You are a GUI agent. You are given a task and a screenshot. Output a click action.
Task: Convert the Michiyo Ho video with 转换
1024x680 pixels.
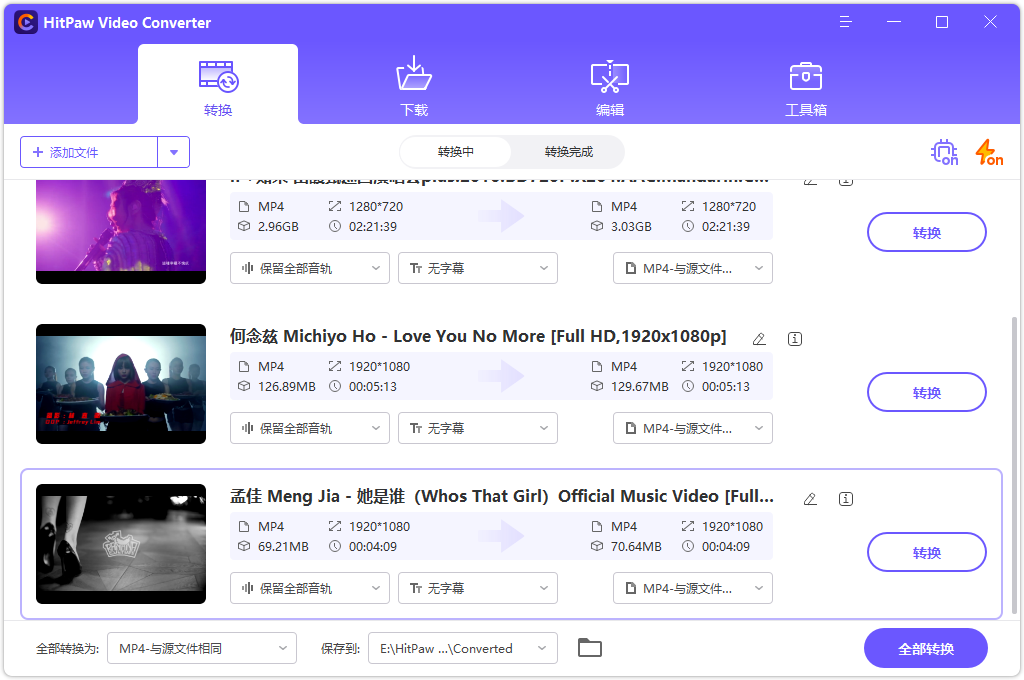(x=927, y=392)
